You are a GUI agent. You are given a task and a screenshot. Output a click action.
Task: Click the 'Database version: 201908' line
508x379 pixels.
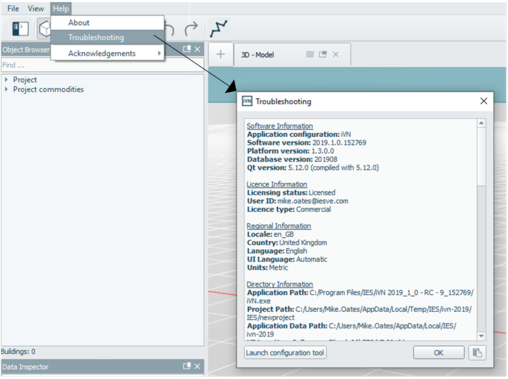coord(292,159)
